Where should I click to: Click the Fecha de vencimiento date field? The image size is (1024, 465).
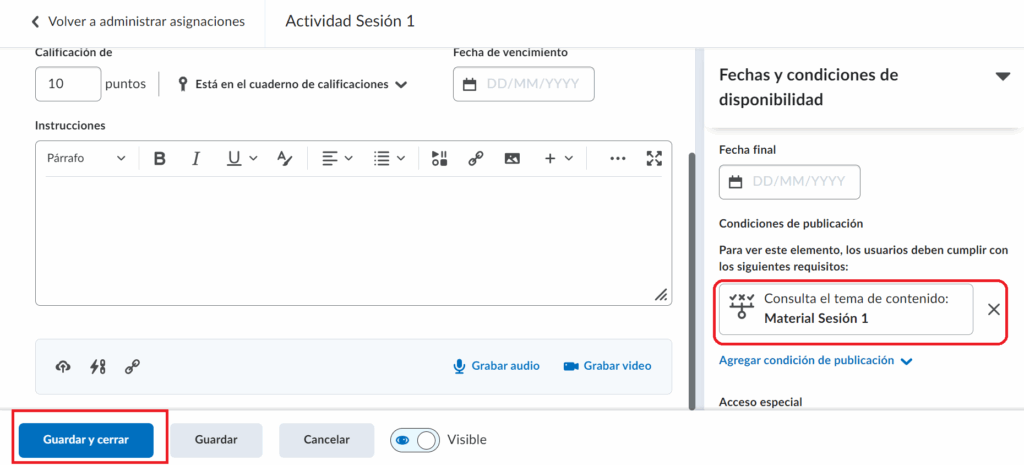pos(524,84)
